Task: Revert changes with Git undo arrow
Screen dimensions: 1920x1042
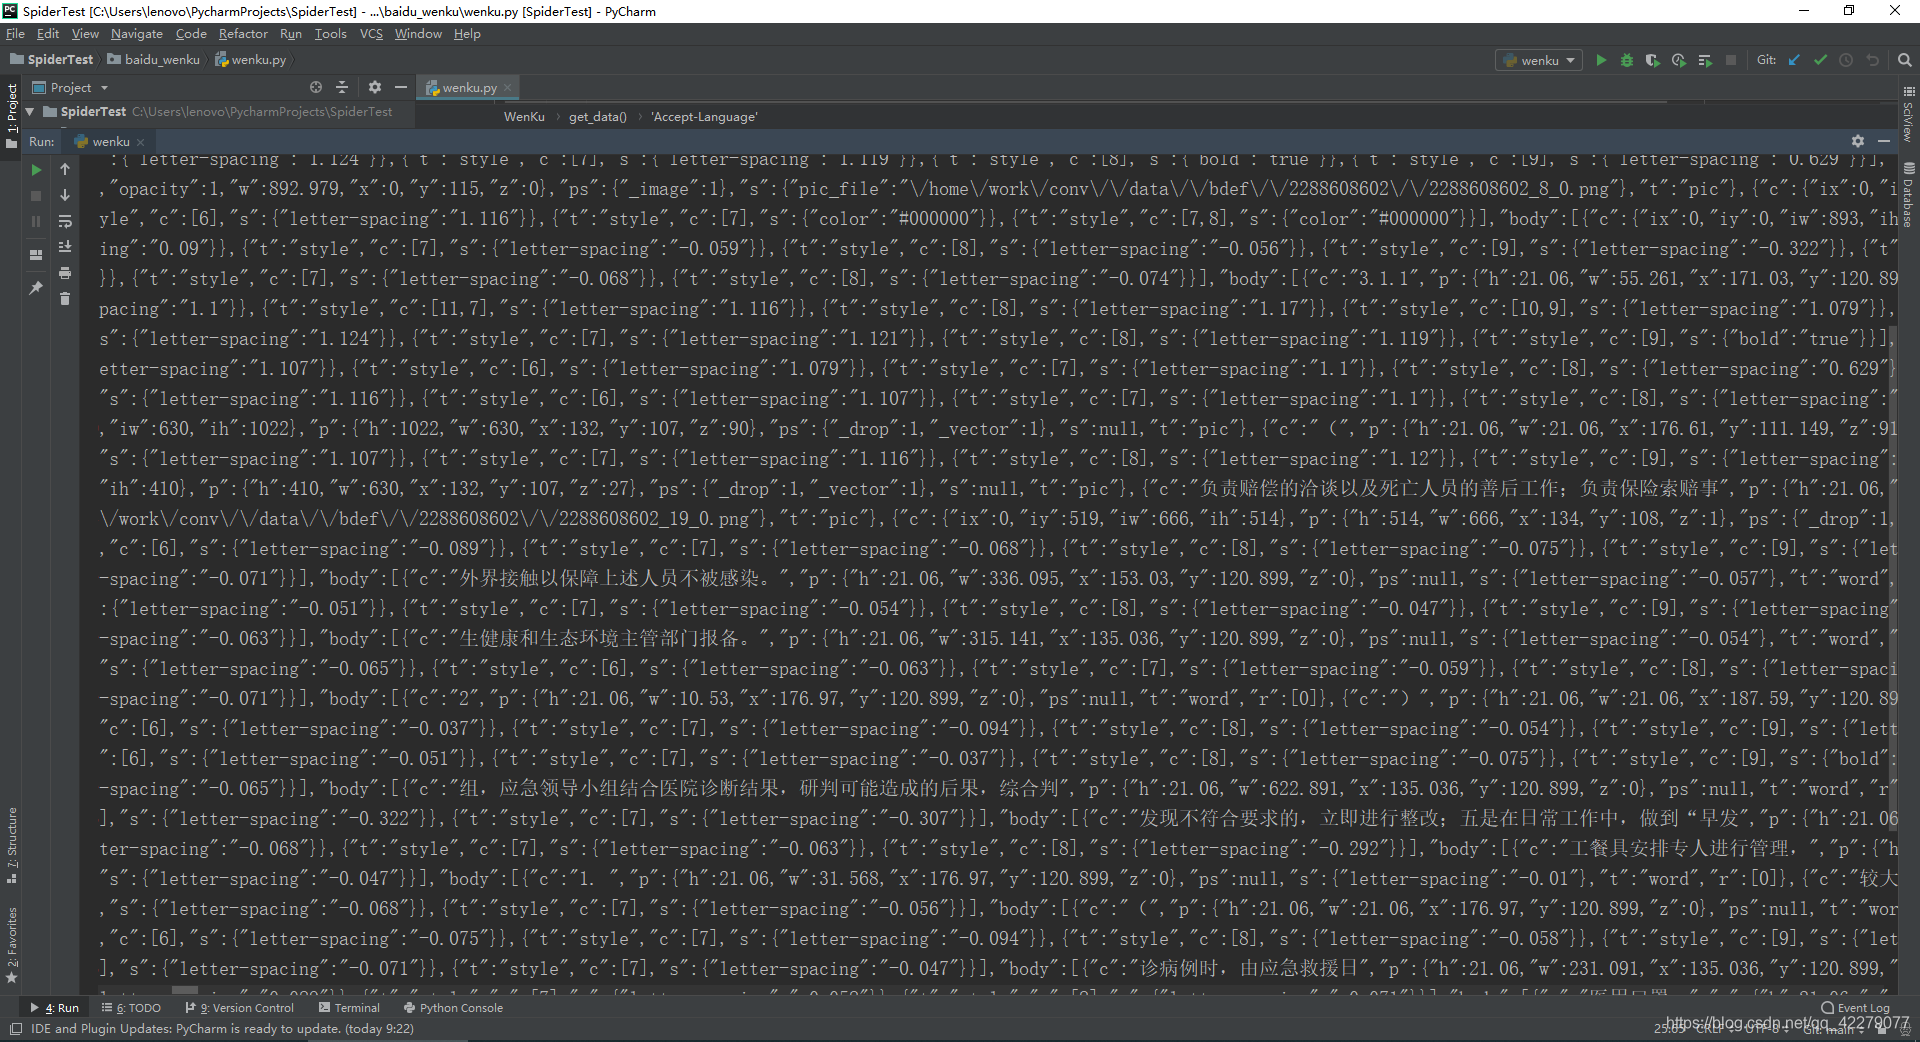Action: pos(1872,60)
